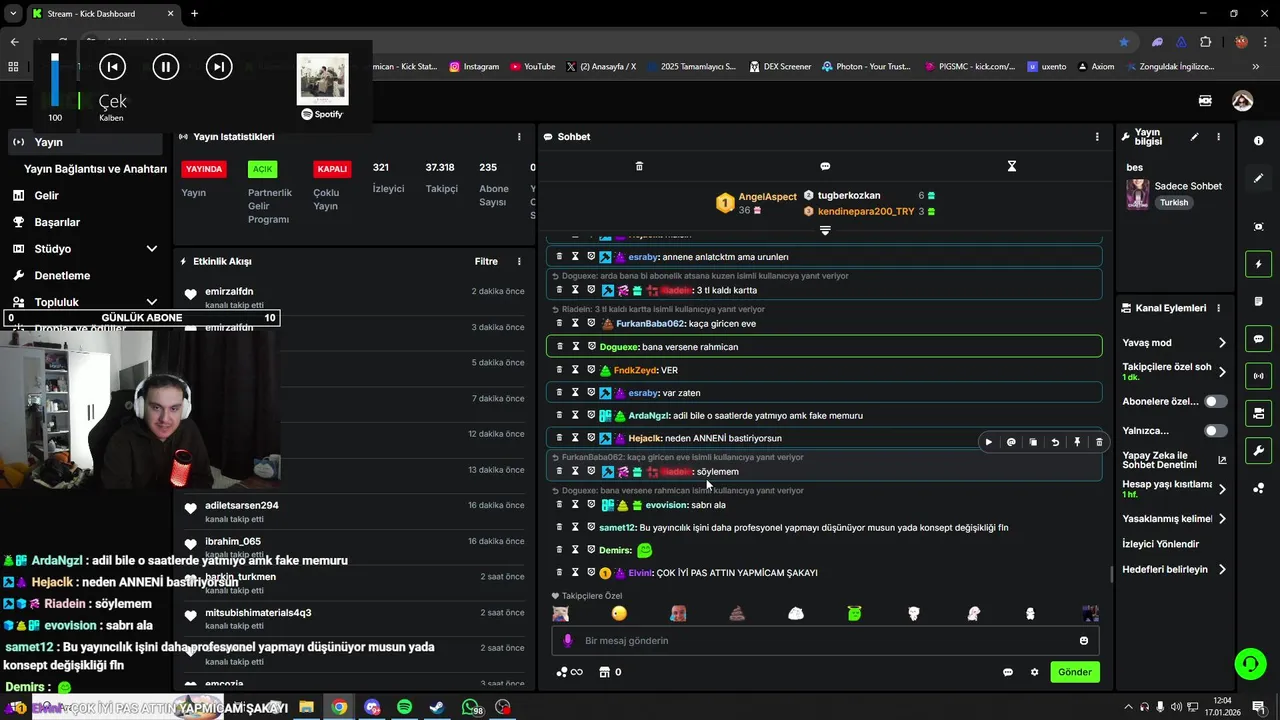Click the chat bubble icon in Sohbet header
The width and height of the screenshot is (1280, 720).
point(825,166)
